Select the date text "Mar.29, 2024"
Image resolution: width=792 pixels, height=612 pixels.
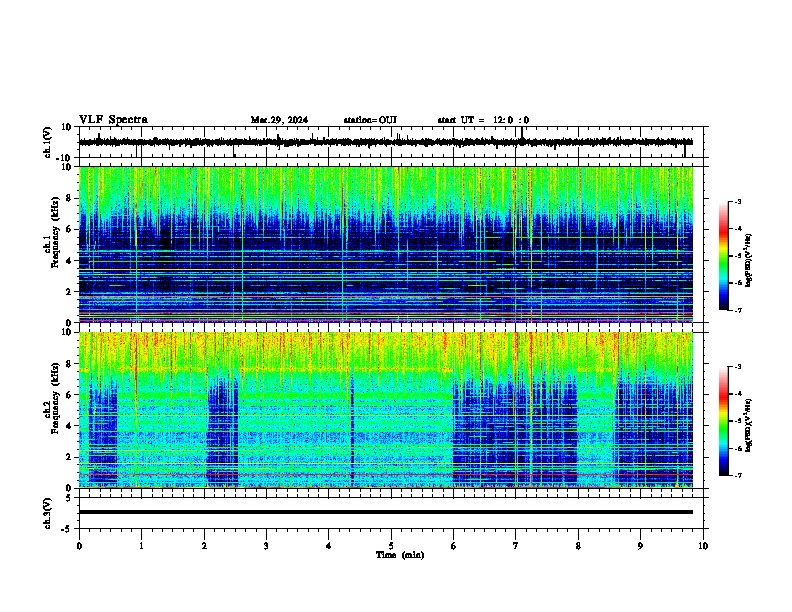pyautogui.click(x=279, y=120)
